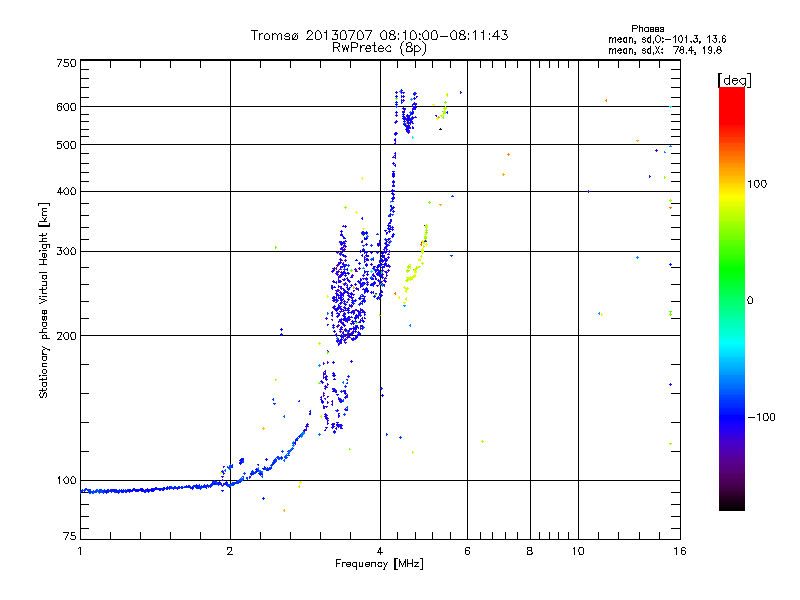Click the 'Phases' heading in the legend
The width and height of the screenshot is (800, 600).
[647, 29]
